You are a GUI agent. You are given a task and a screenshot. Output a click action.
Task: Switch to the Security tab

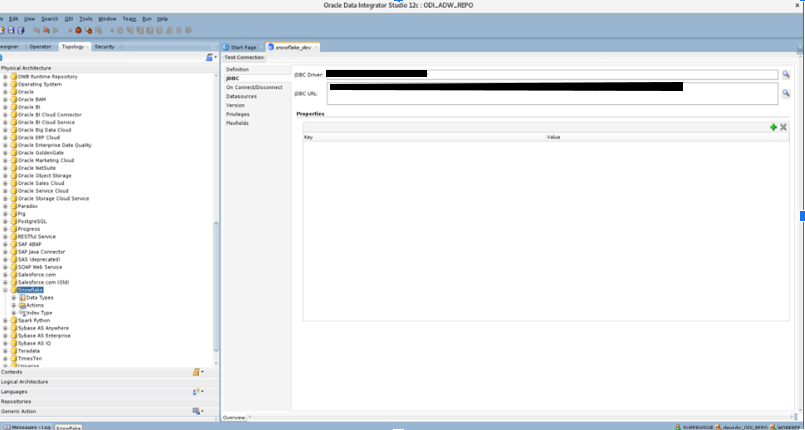(x=104, y=47)
